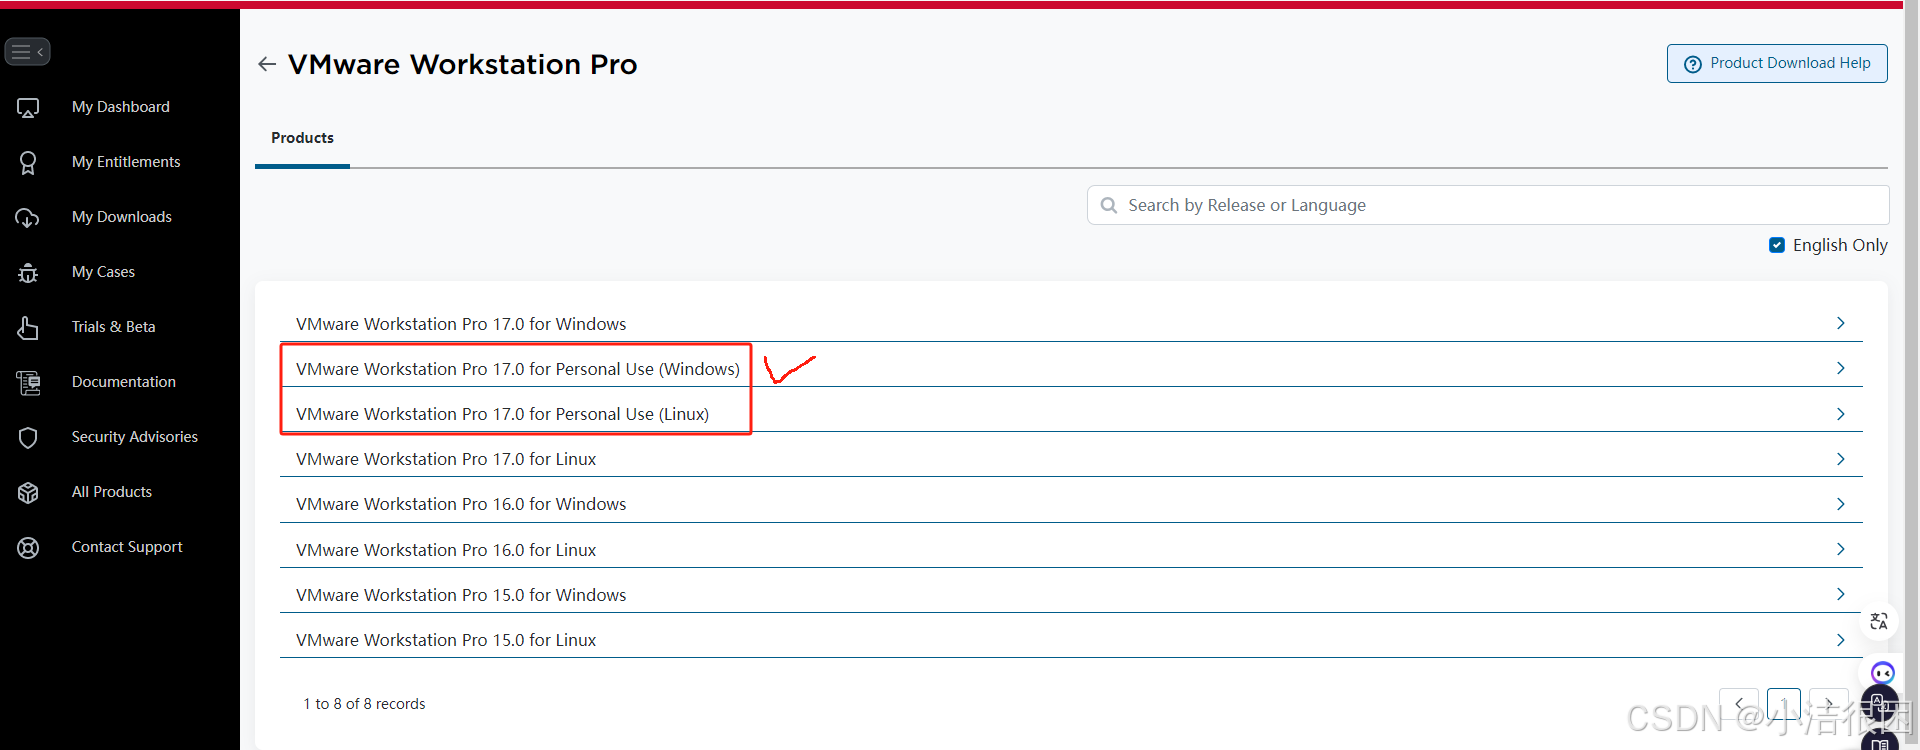Viewport: 1920px width, 750px height.
Task: Select text VMware Workstation Pro 17.0 for Linux
Action: click(446, 459)
